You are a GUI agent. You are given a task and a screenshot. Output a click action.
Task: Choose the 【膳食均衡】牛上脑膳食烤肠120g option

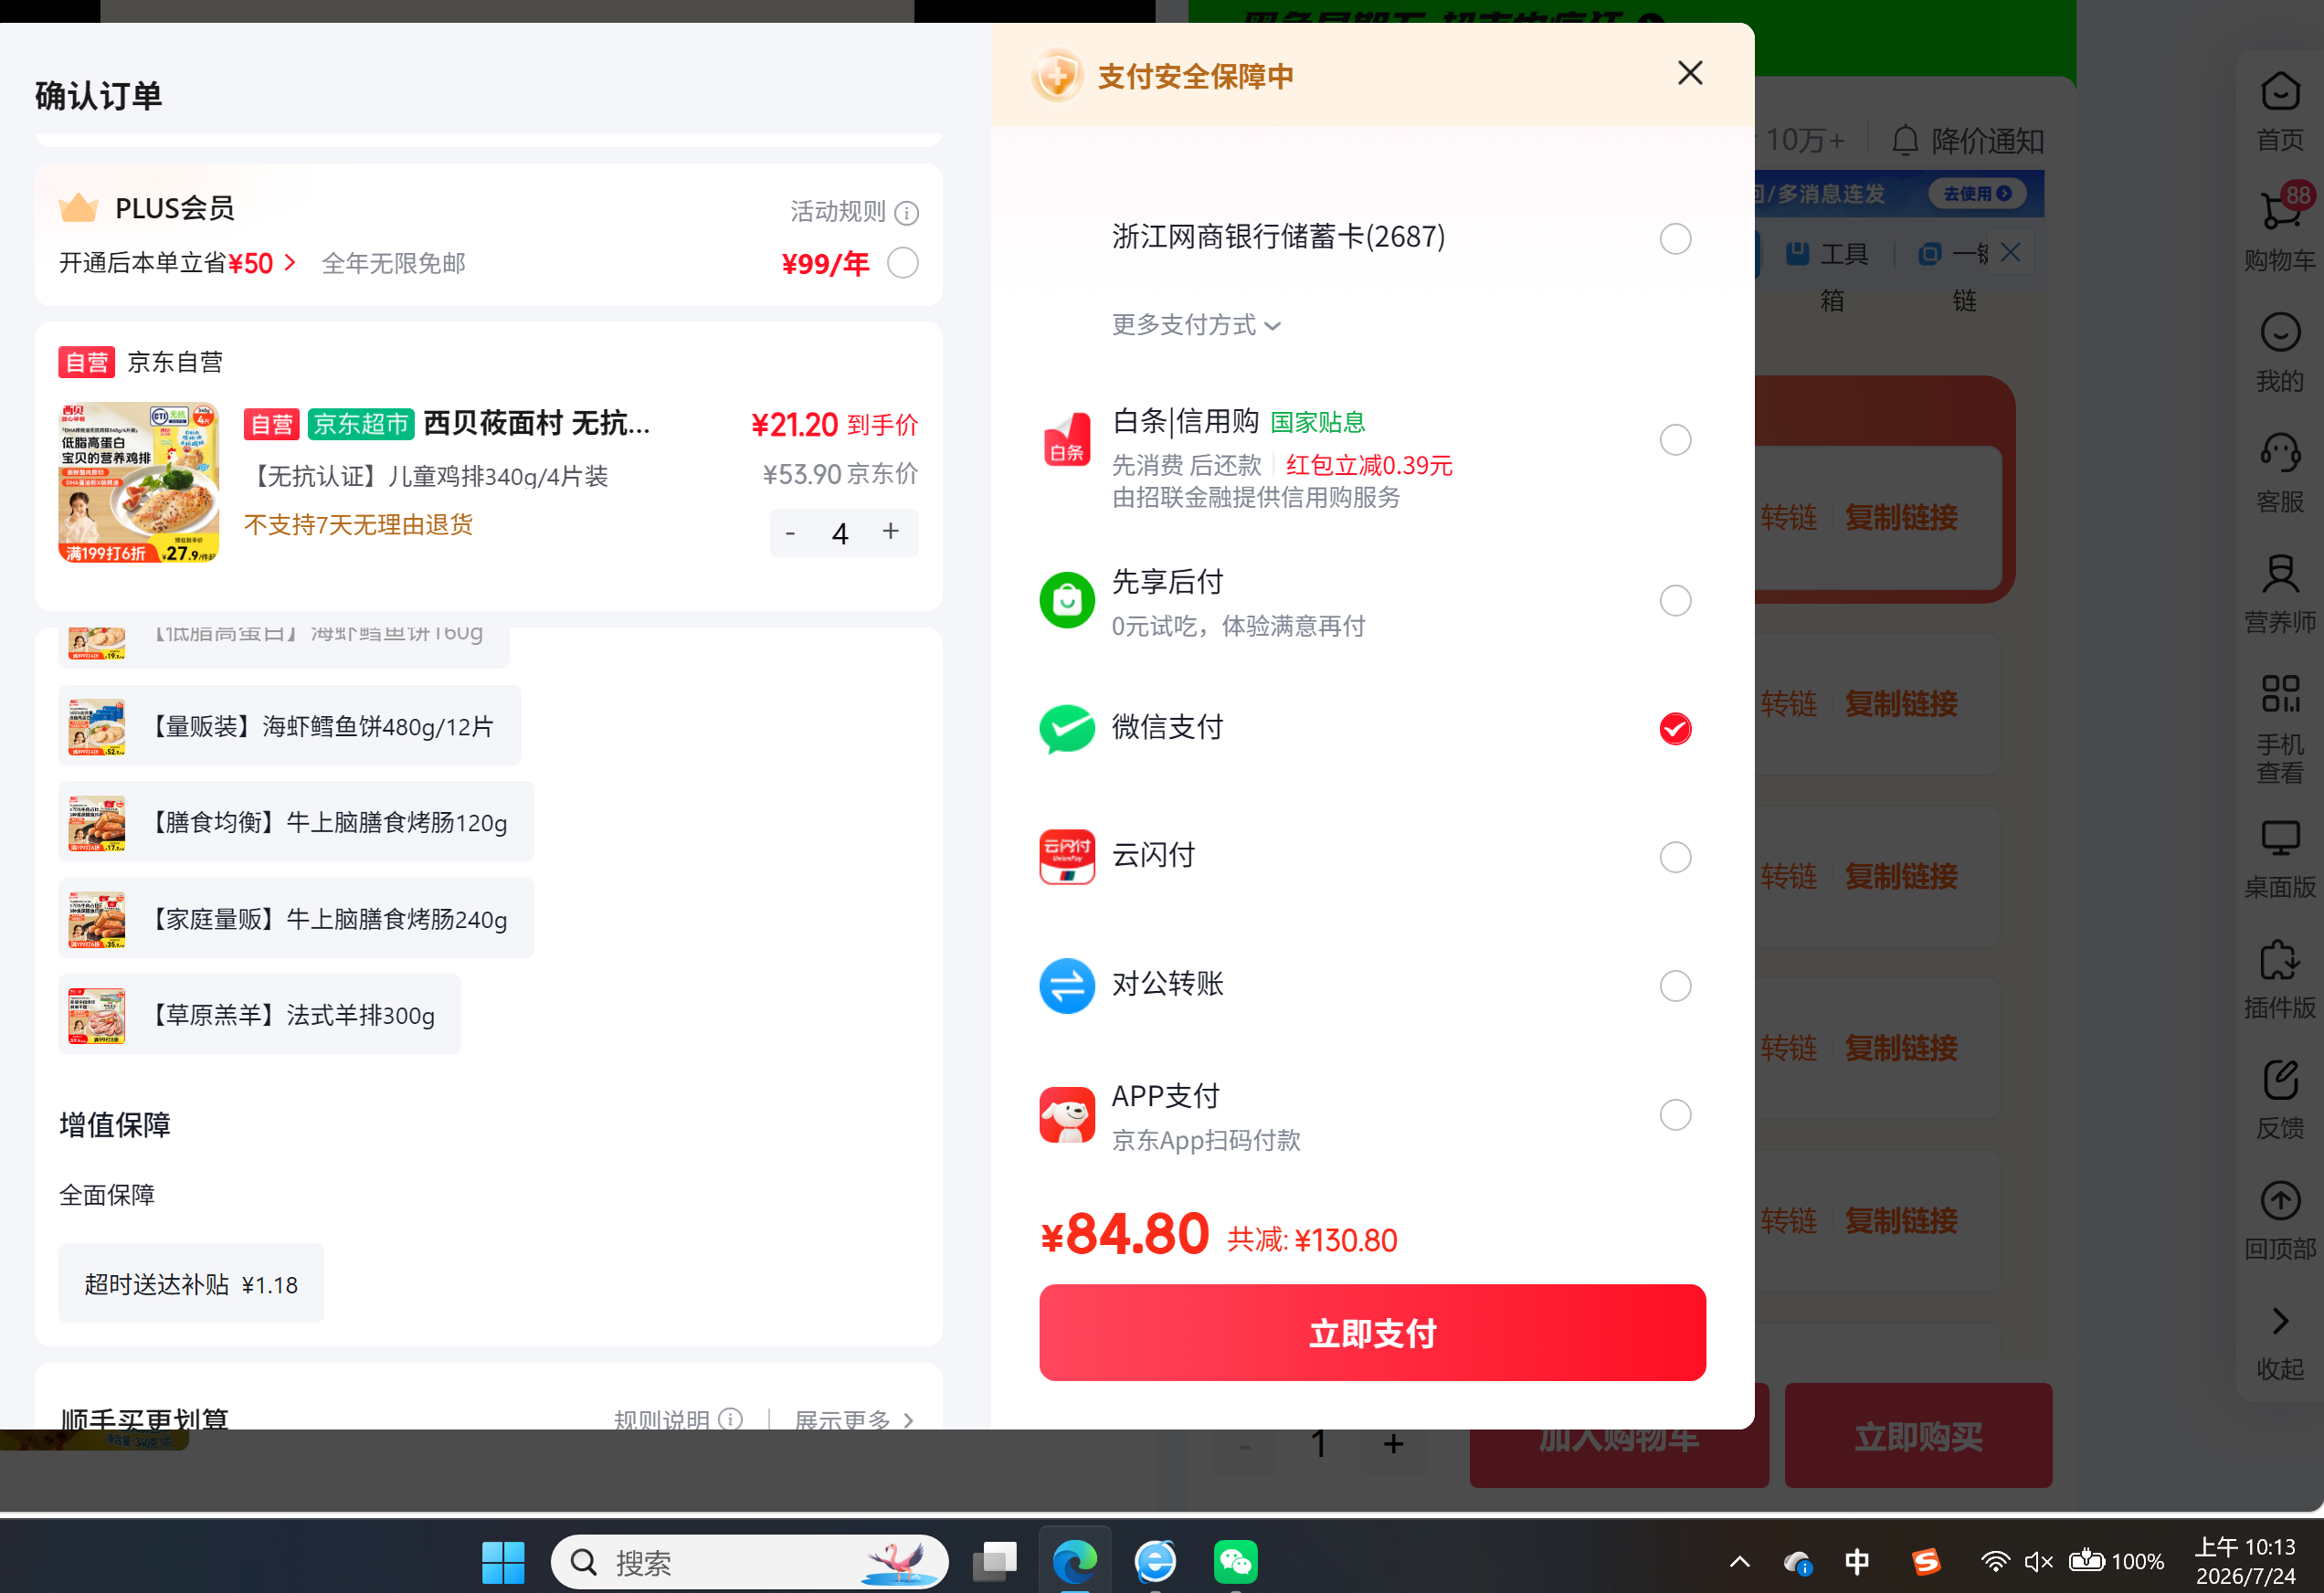coord(296,822)
